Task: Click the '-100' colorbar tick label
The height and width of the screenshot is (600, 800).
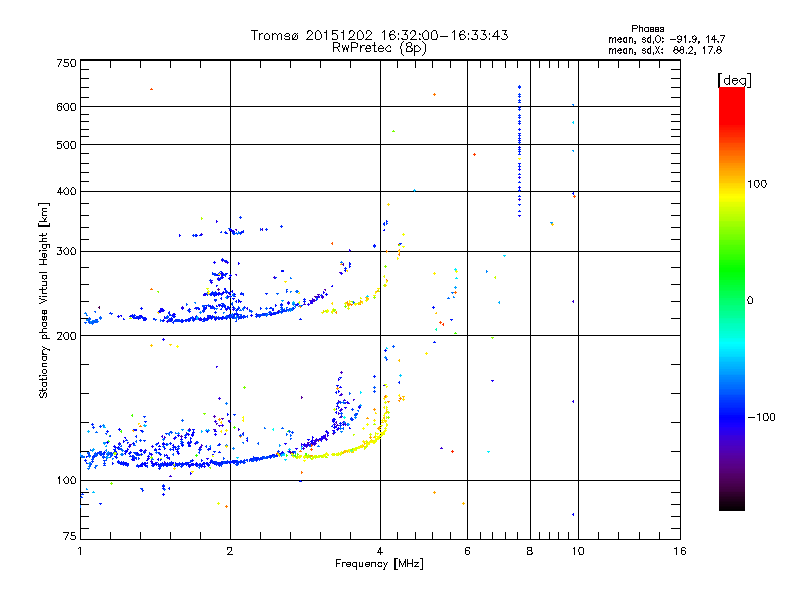Action: 761,417
